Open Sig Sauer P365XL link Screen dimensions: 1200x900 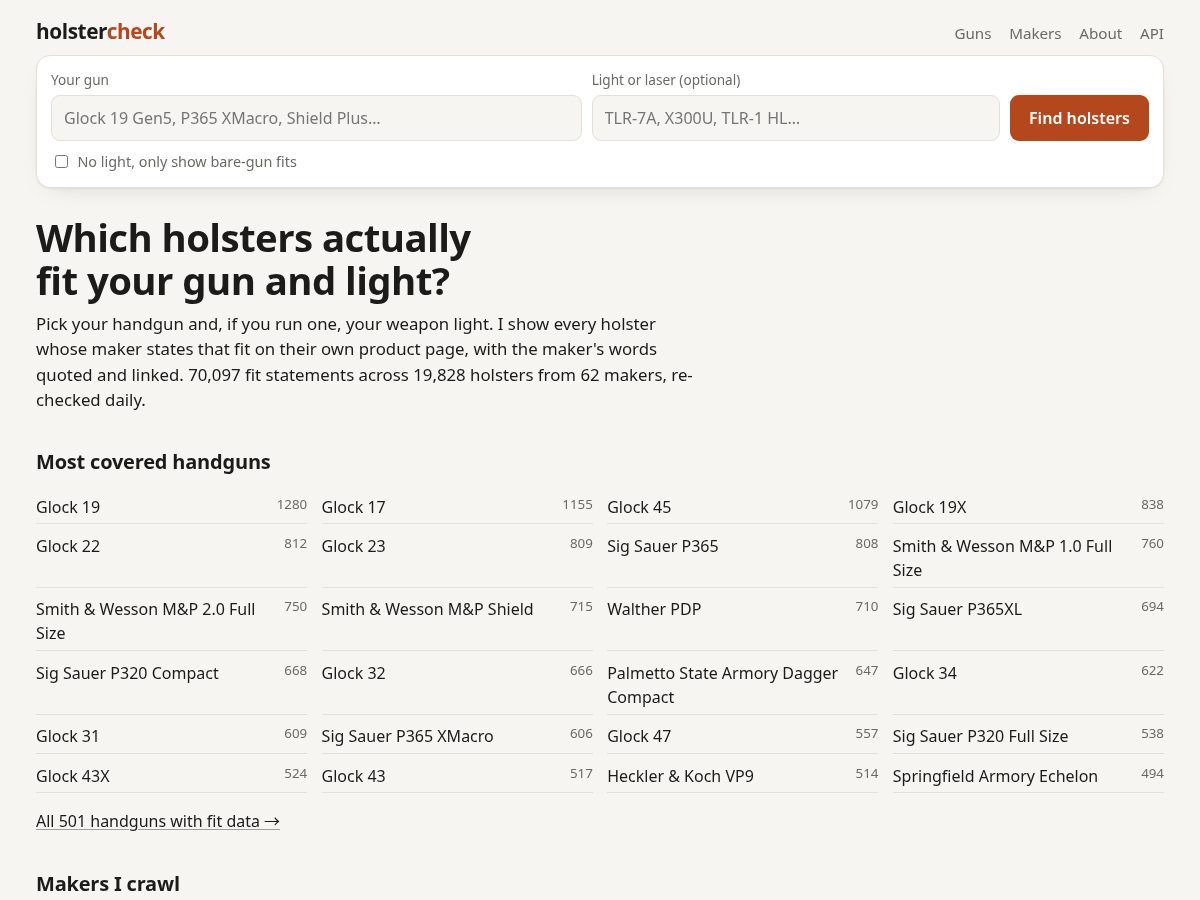click(957, 609)
